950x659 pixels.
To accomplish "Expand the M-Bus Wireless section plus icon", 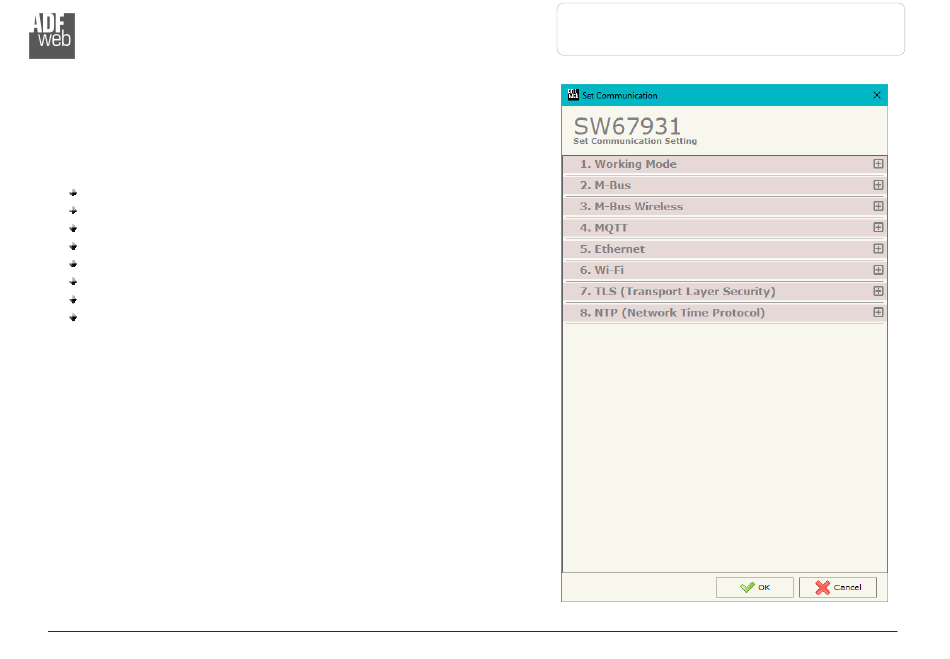I will click(x=878, y=207).
